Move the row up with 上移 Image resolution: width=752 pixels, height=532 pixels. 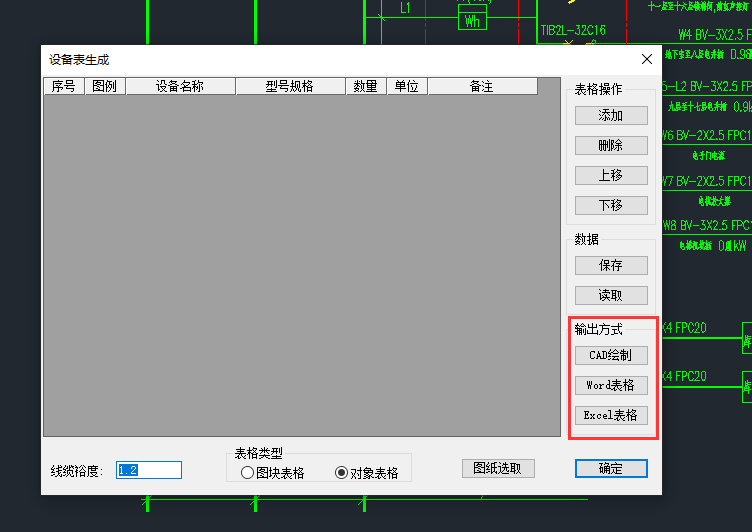coord(610,175)
